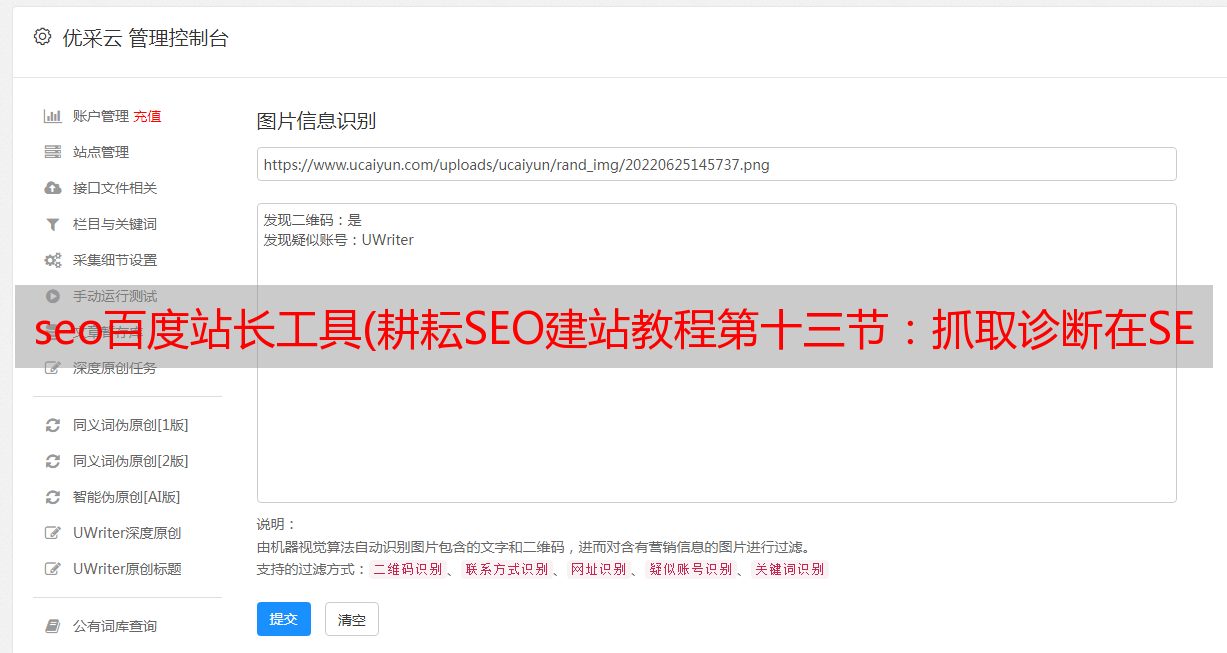Open 栏目与关键词 menu item

tap(115, 224)
